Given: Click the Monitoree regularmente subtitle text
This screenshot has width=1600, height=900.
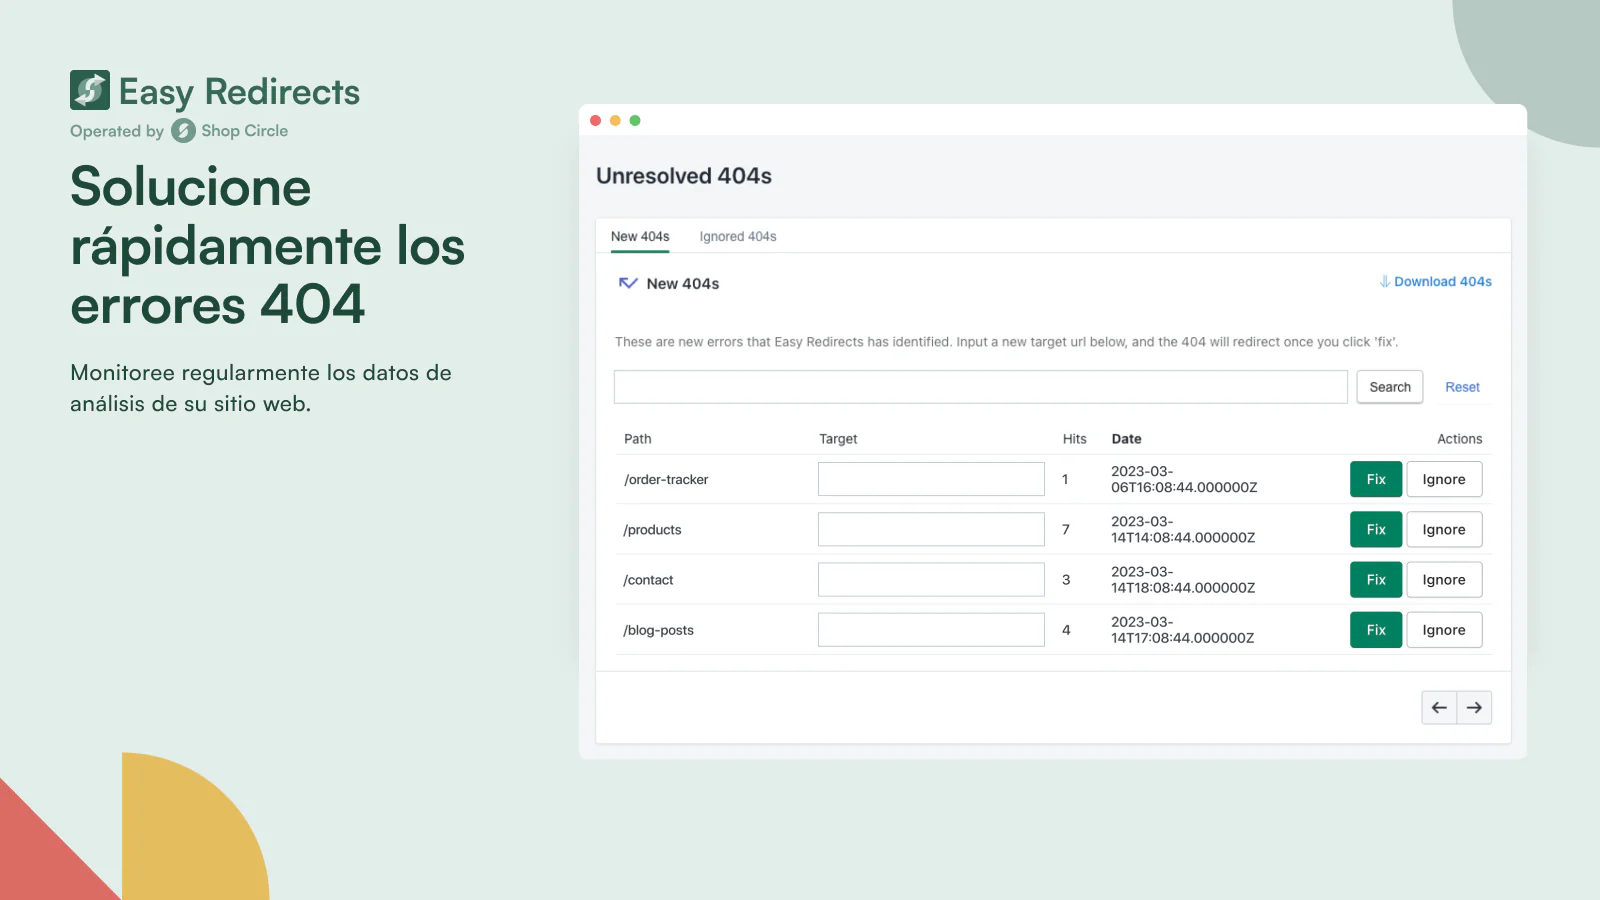Looking at the screenshot, I should 261,388.
